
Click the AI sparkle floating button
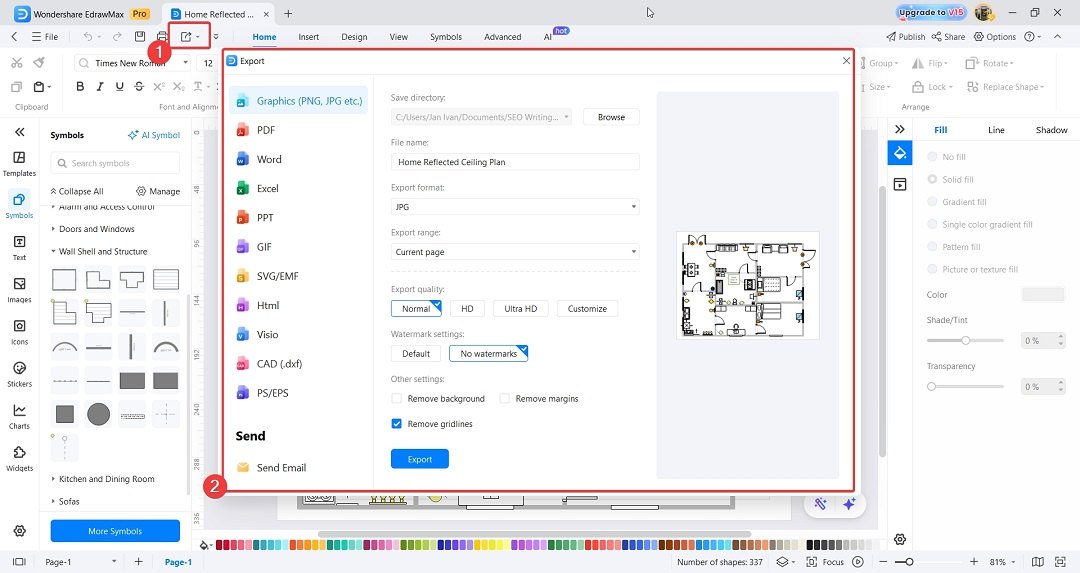[849, 504]
